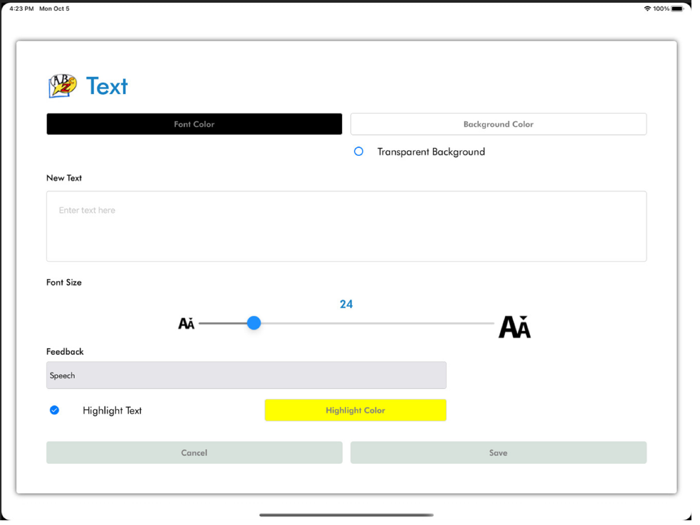
Task: Click the Cancel button
Action: pyautogui.click(x=194, y=453)
